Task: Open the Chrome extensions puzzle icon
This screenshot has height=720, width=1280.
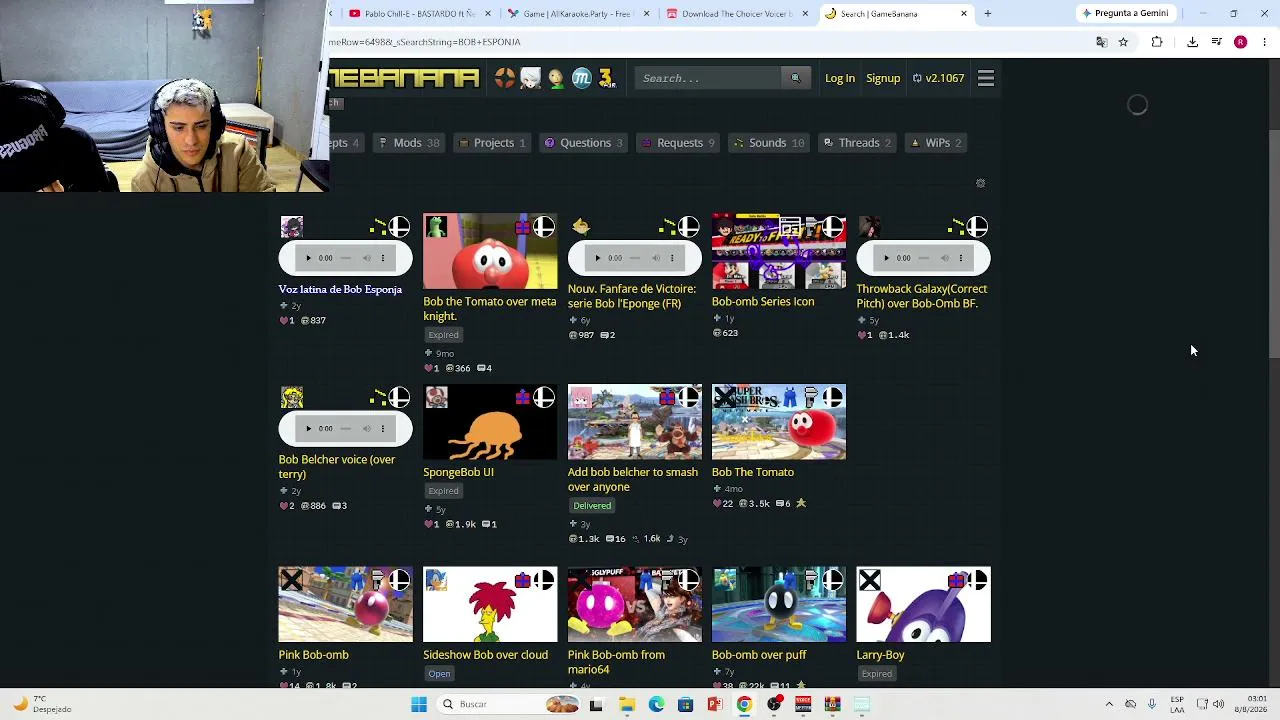Action: pyautogui.click(x=1157, y=42)
